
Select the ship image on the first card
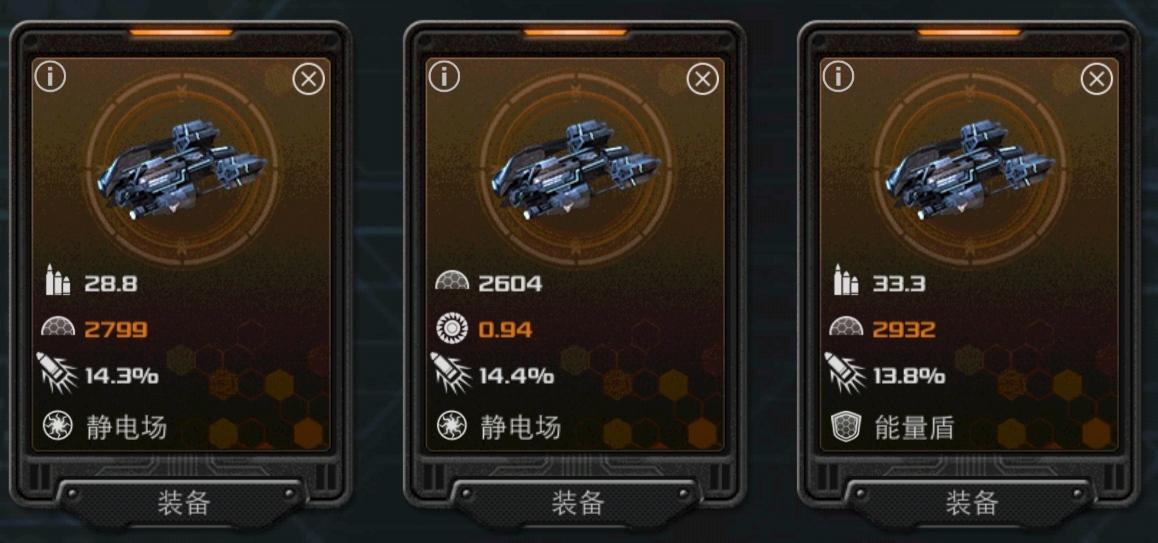[182, 171]
